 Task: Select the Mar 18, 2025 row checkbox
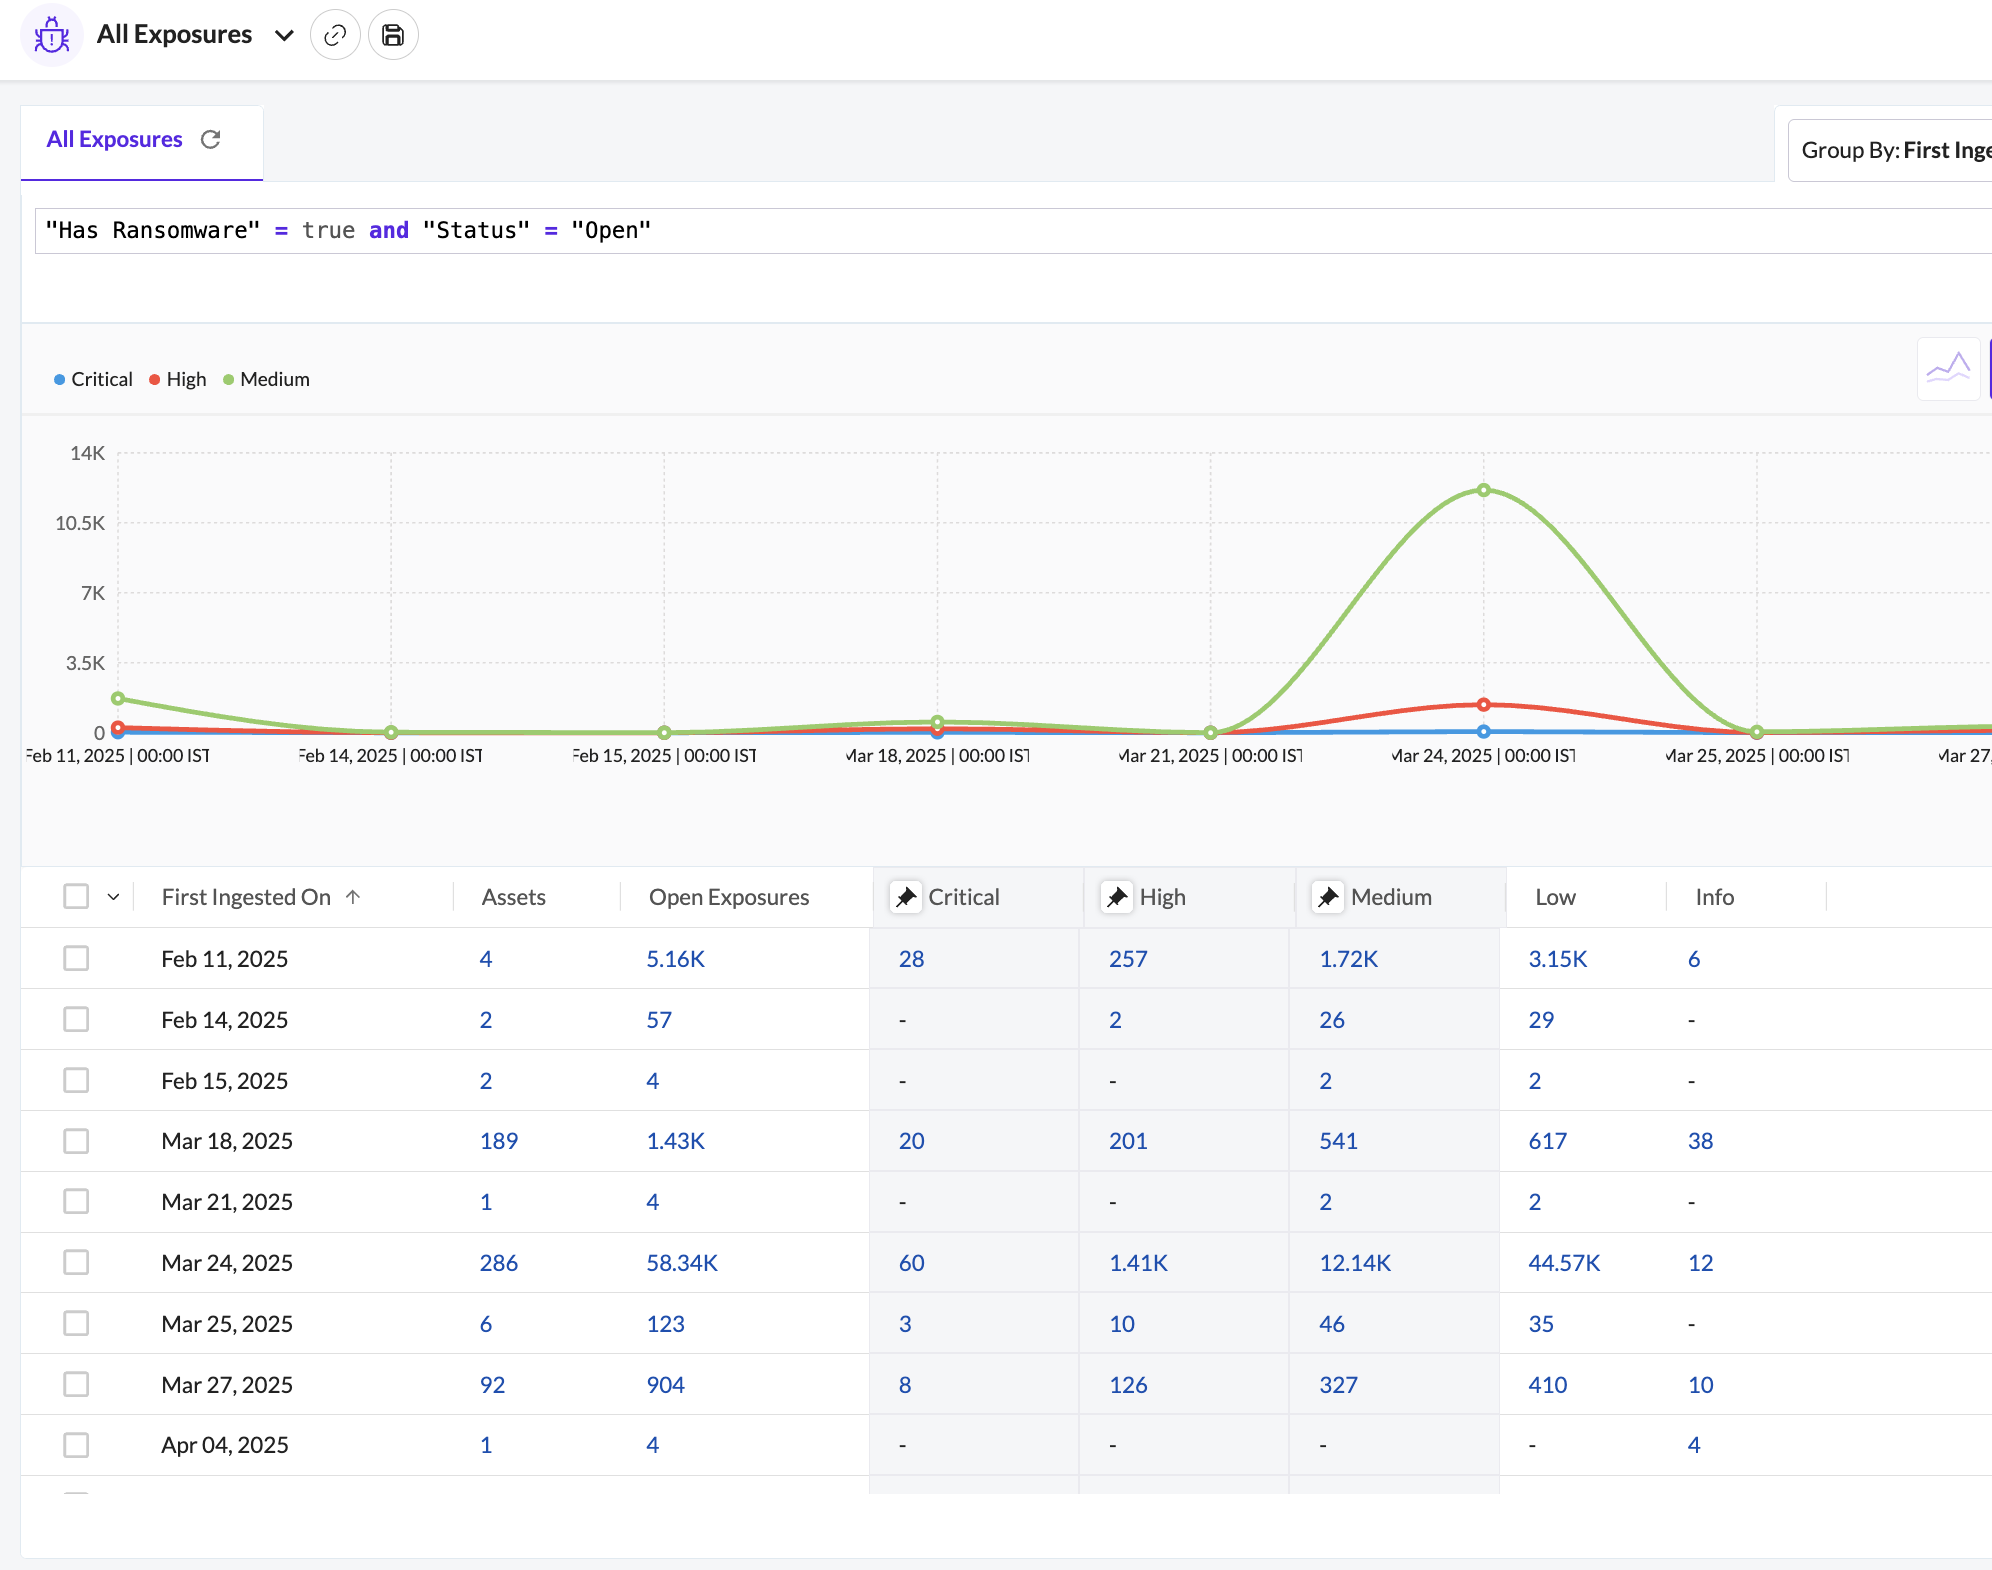point(76,1141)
